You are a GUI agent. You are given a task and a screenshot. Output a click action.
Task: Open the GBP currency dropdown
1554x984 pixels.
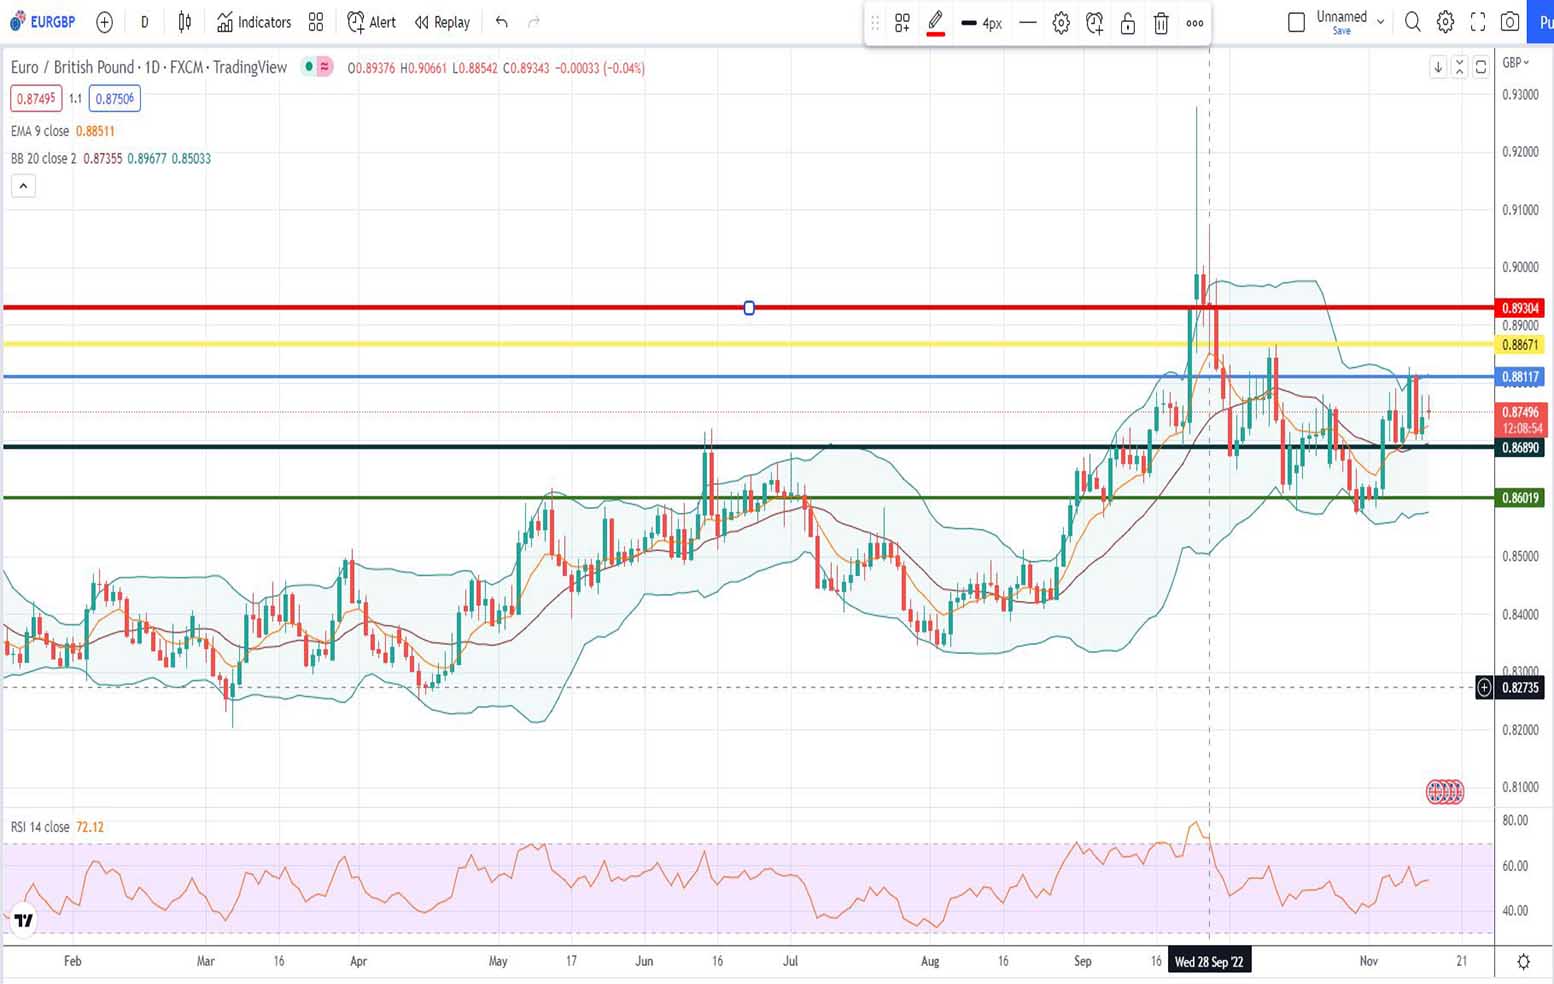click(x=1516, y=63)
